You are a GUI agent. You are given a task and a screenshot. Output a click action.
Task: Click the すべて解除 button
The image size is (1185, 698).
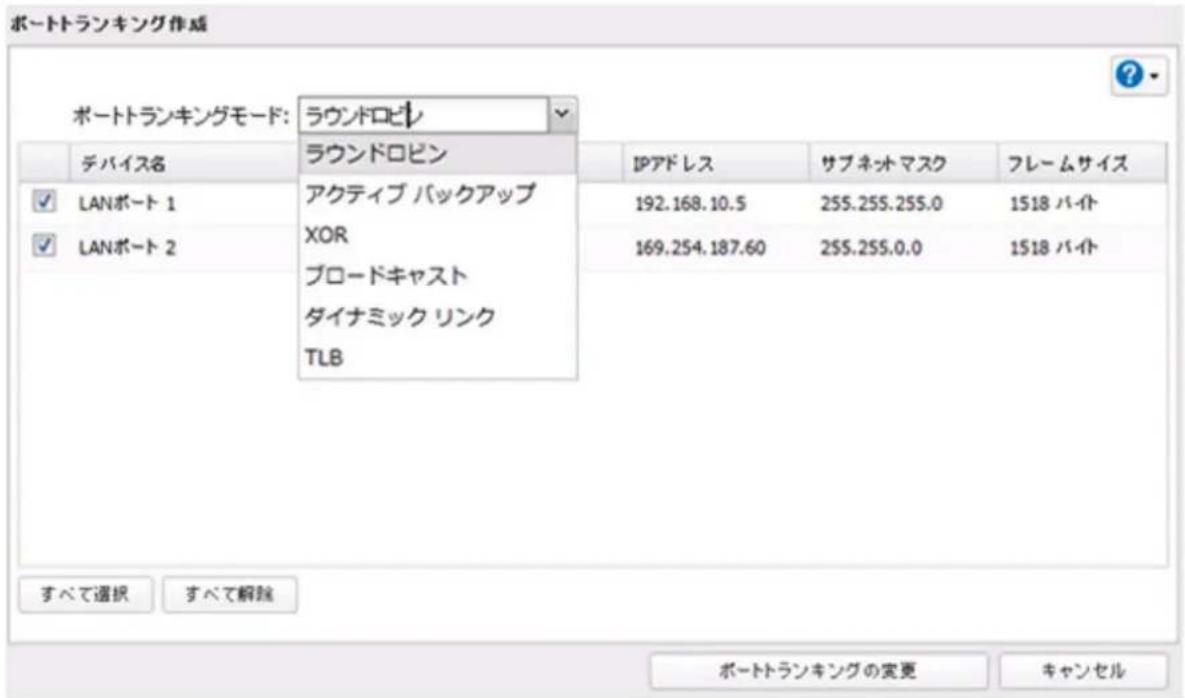tap(230, 595)
